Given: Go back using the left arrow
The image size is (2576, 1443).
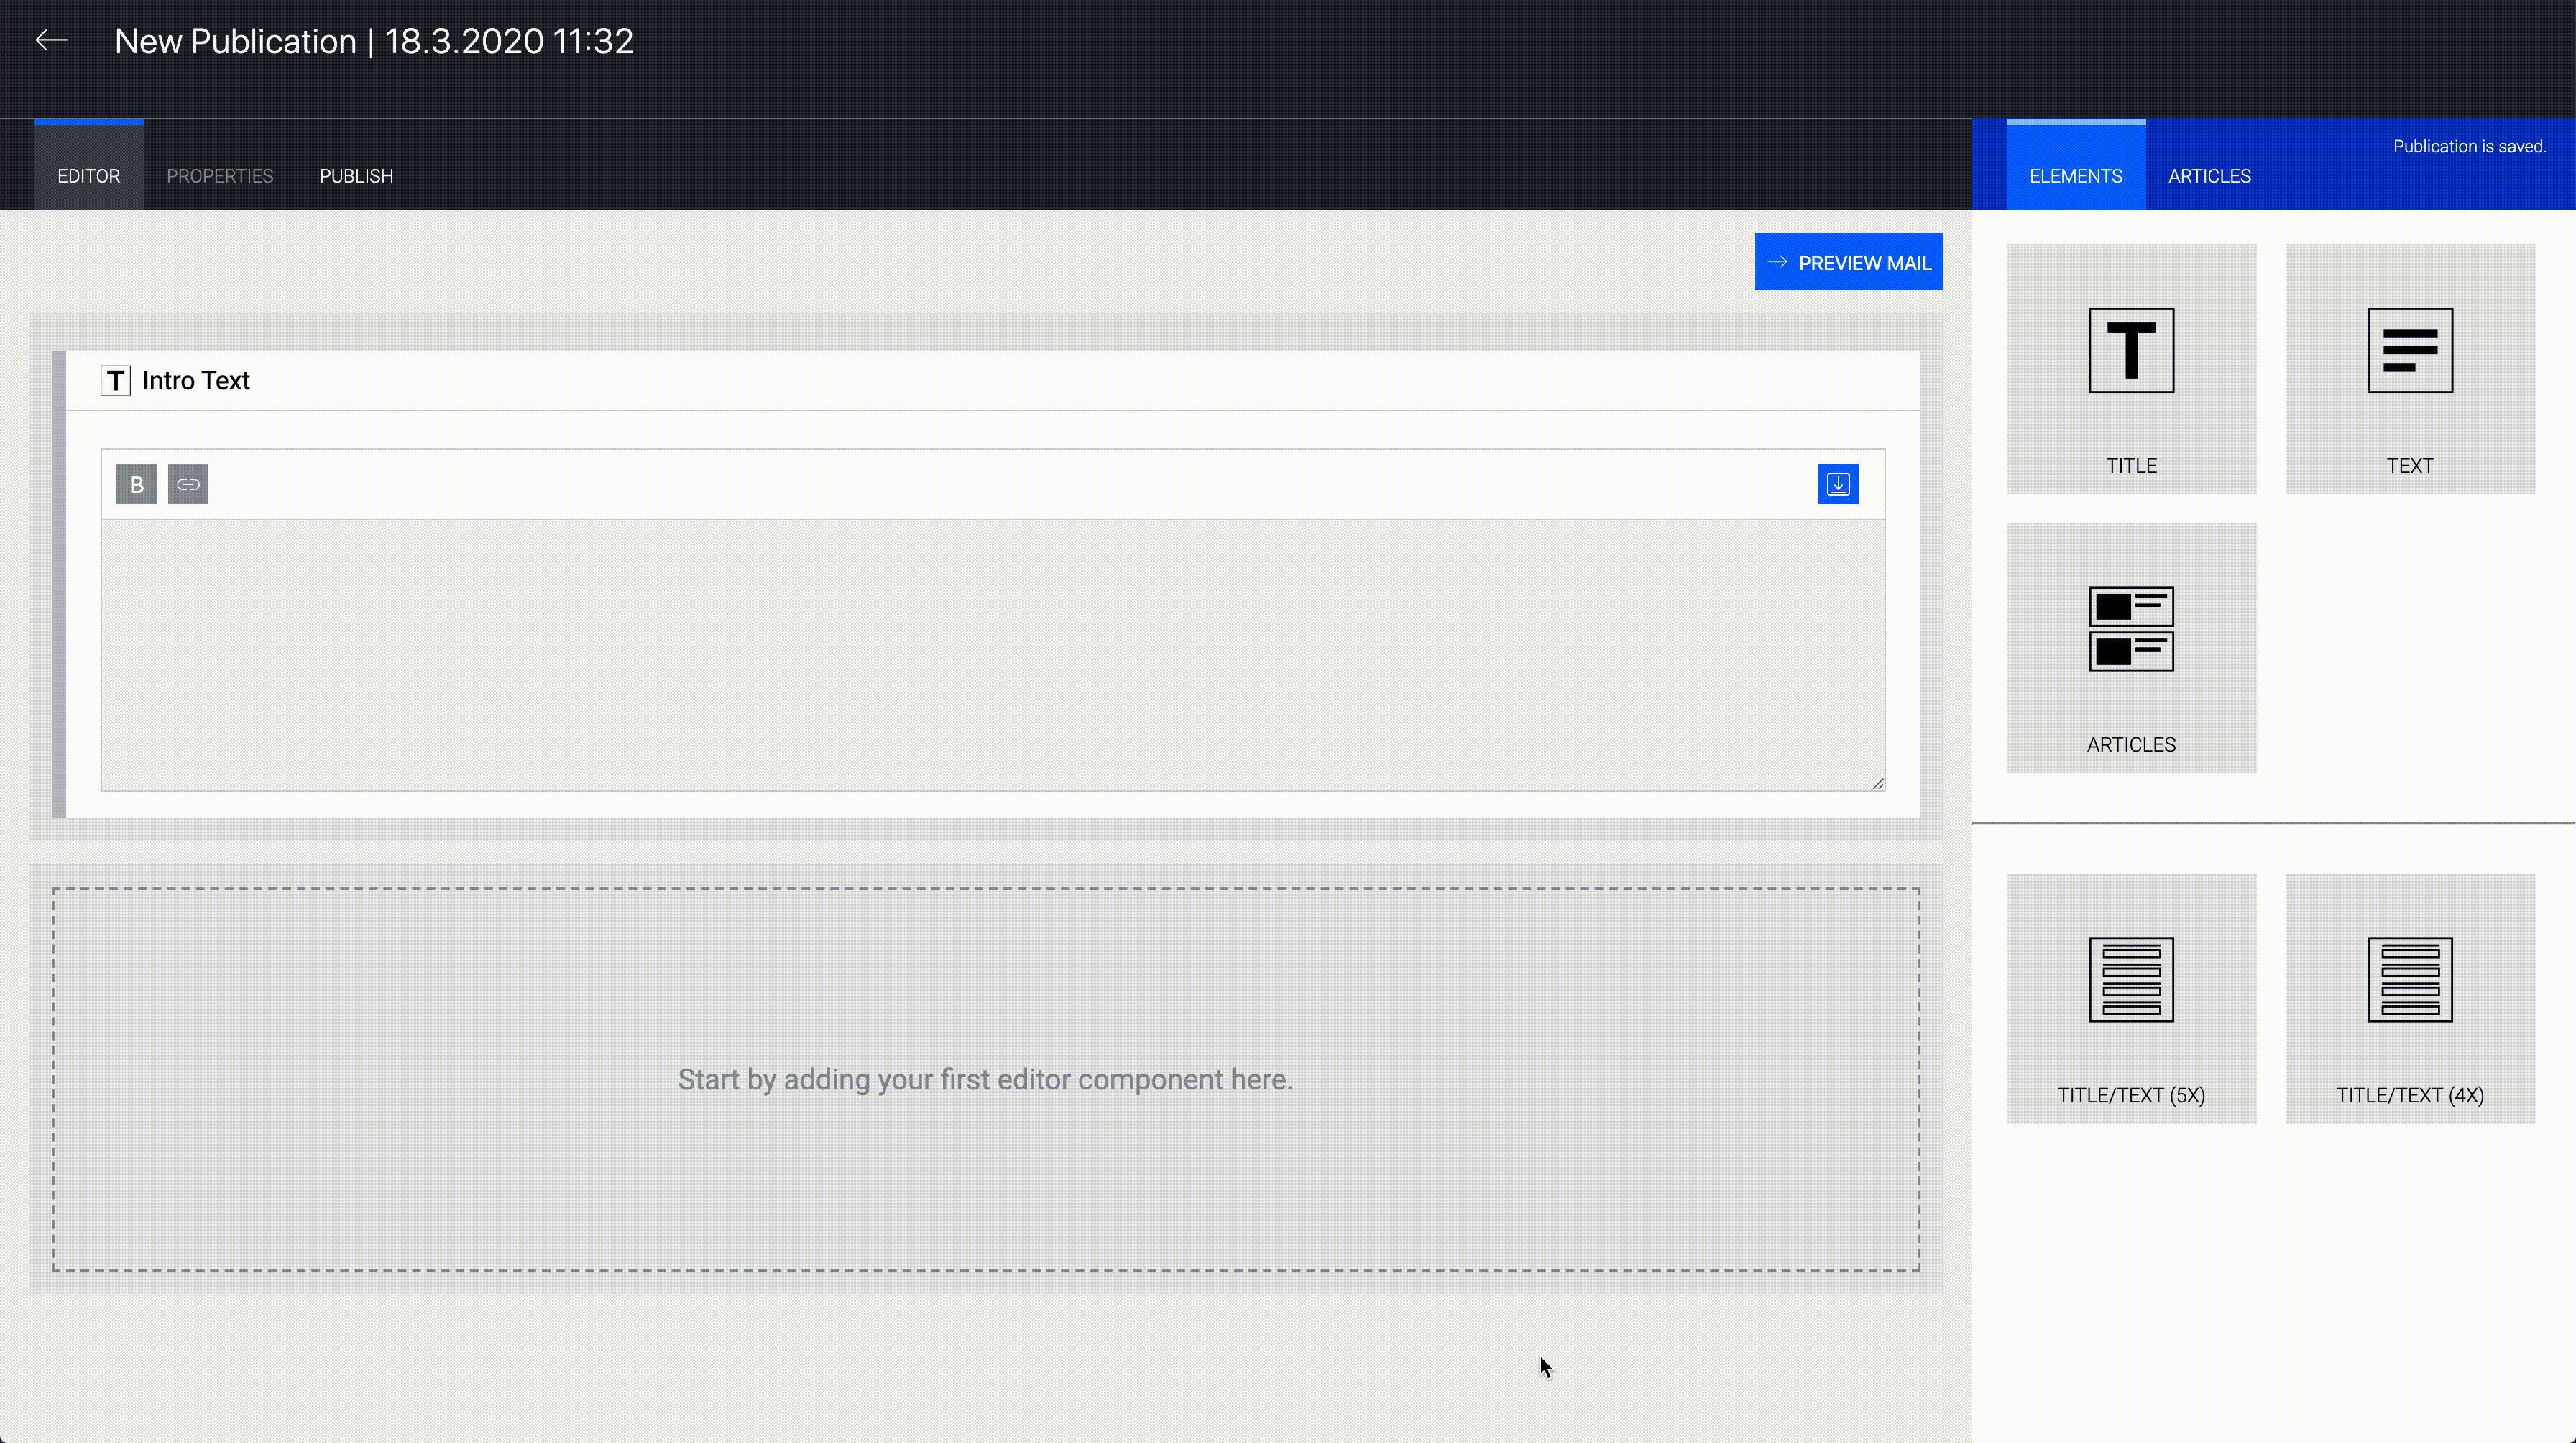Looking at the screenshot, I should [51, 41].
